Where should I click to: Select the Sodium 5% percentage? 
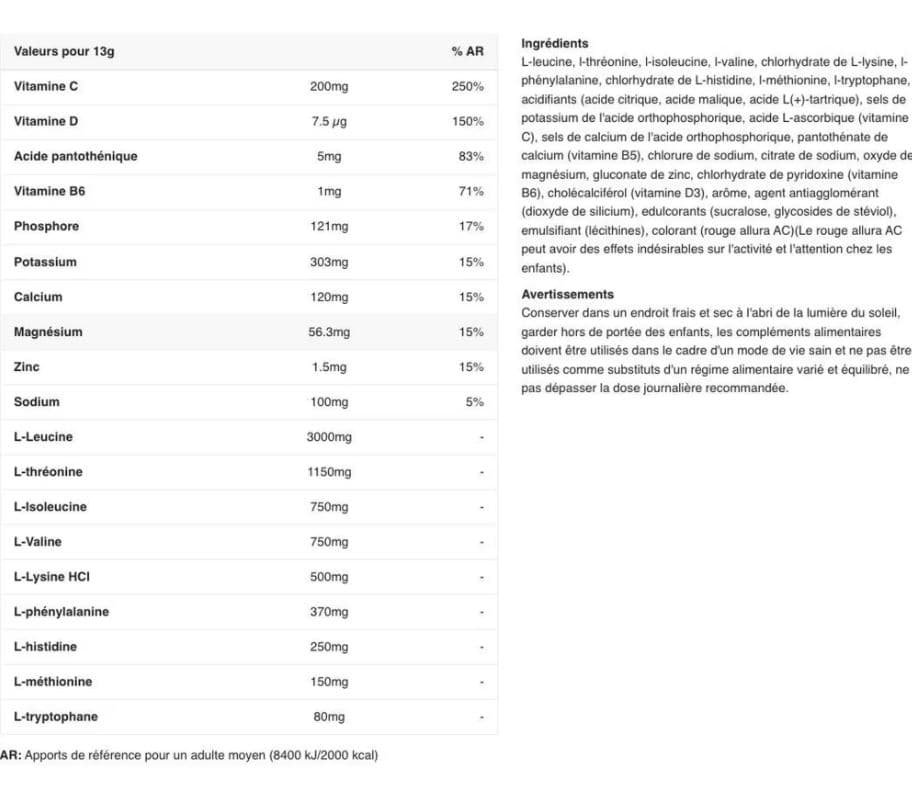coord(474,402)
